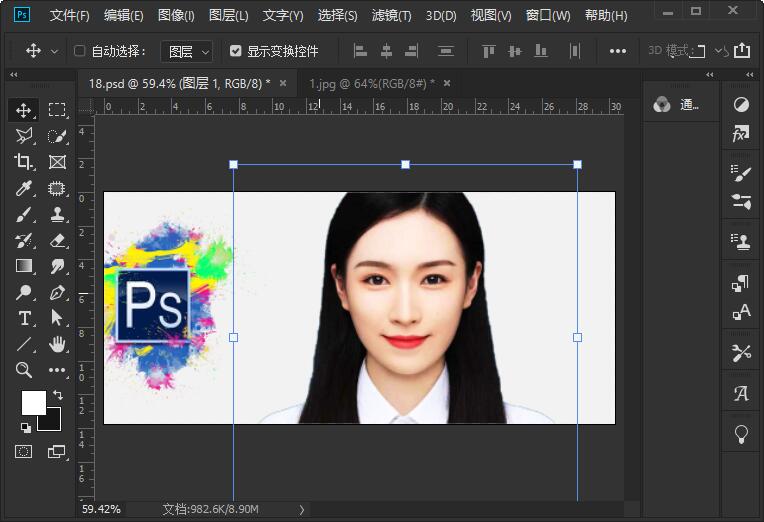Open the 滤镜(T) menu
Viewport: 764px width, 522px height.
pos(391,16)
